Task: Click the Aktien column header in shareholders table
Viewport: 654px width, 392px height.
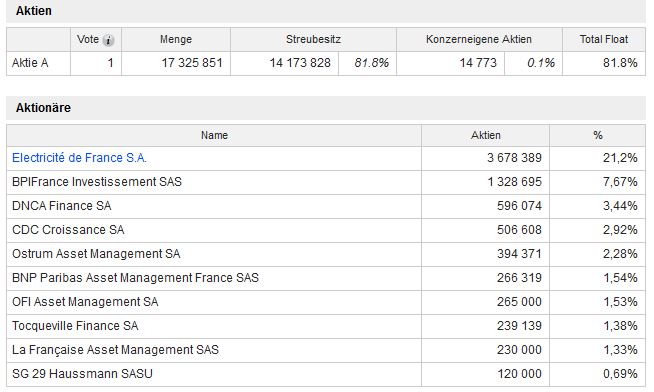Action: 485,136
